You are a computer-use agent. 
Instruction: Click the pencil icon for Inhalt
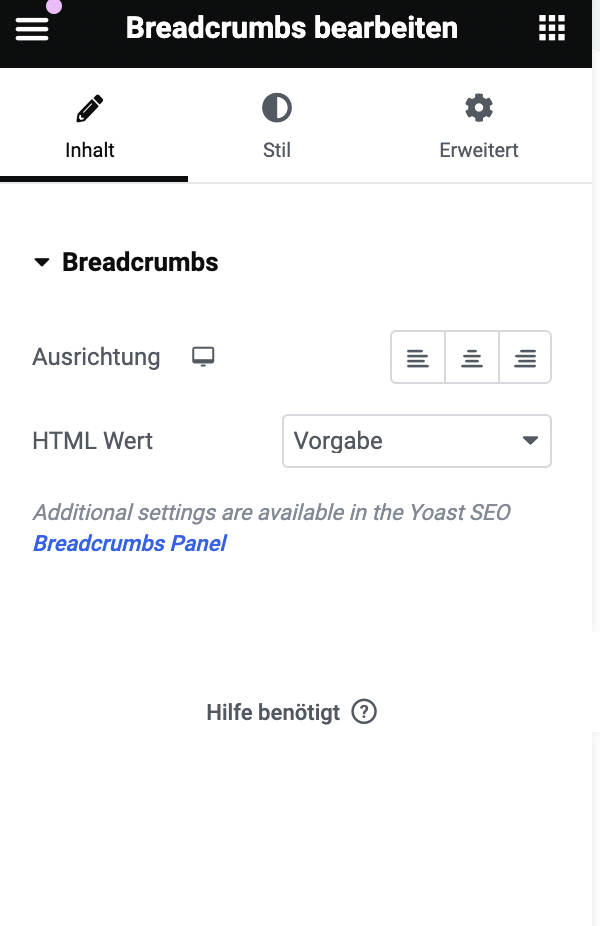(90, 108)
